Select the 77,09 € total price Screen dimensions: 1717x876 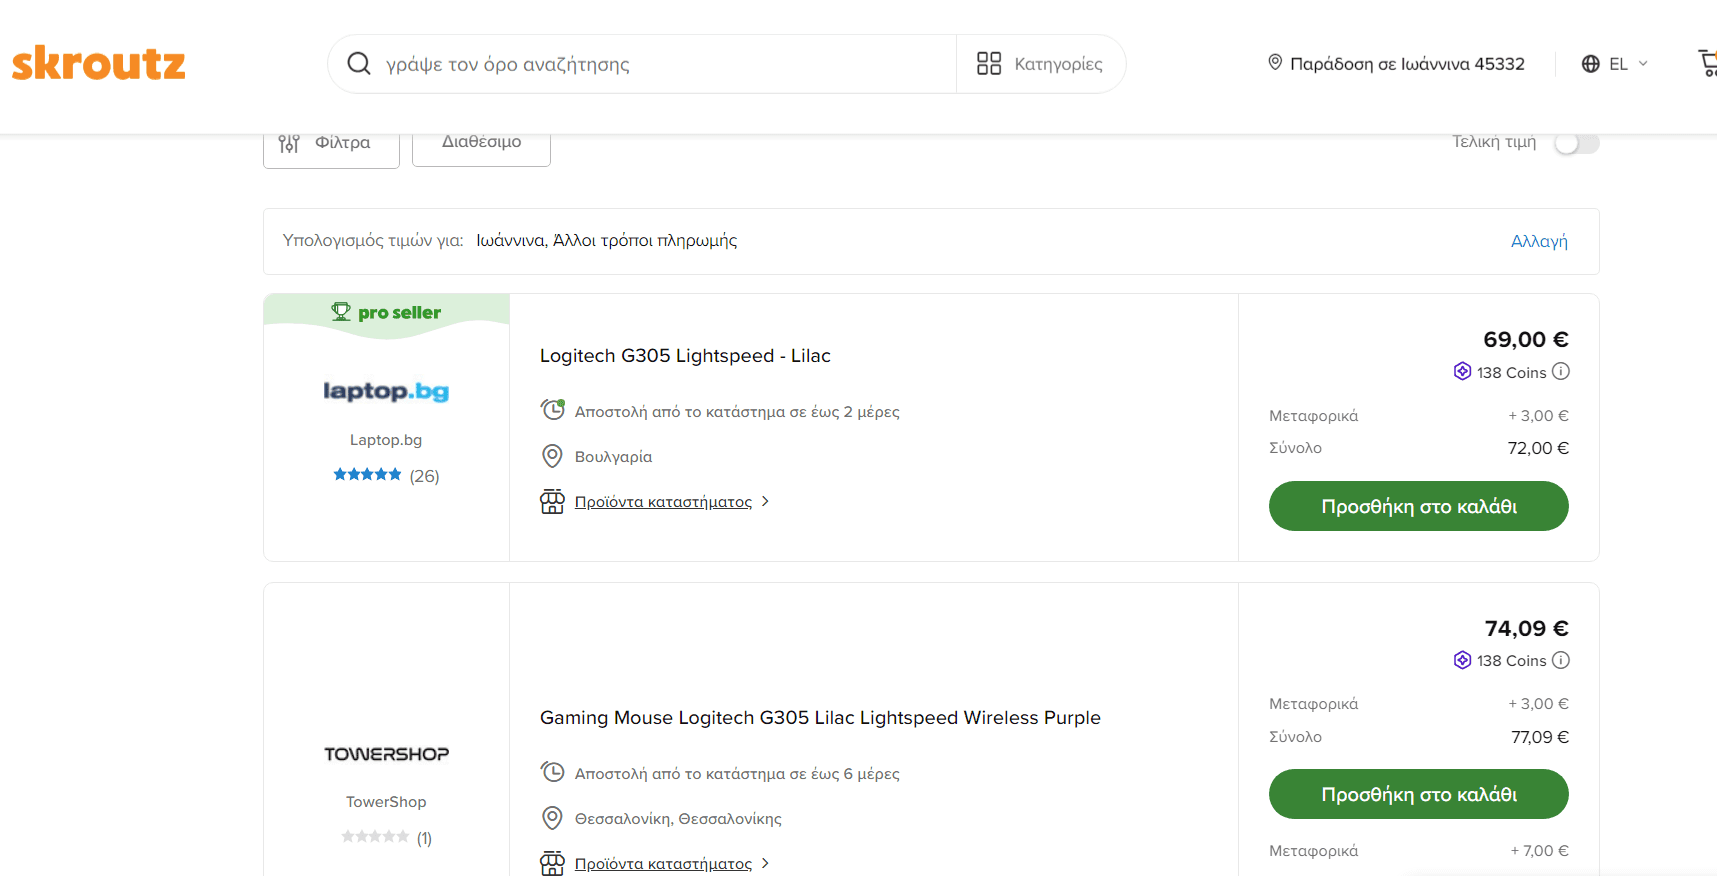click(x=1540, y=737)
